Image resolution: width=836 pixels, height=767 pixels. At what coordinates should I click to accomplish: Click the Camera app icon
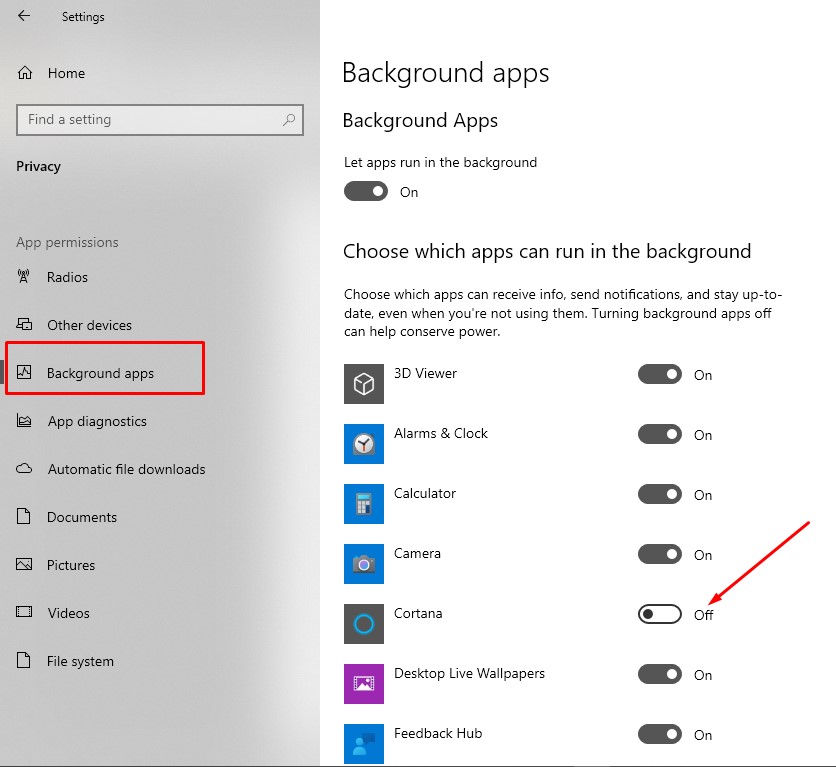(364, 564)
